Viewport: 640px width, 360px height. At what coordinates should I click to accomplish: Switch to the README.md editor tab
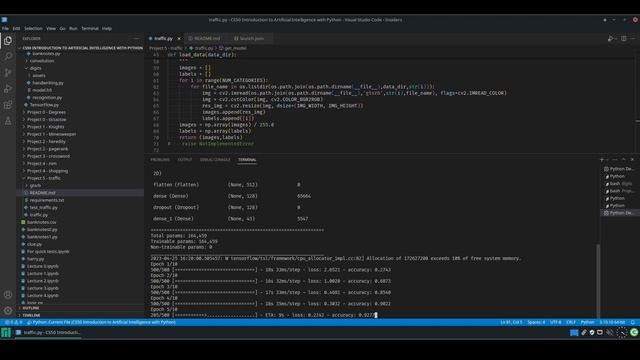[x=206, y=38]
